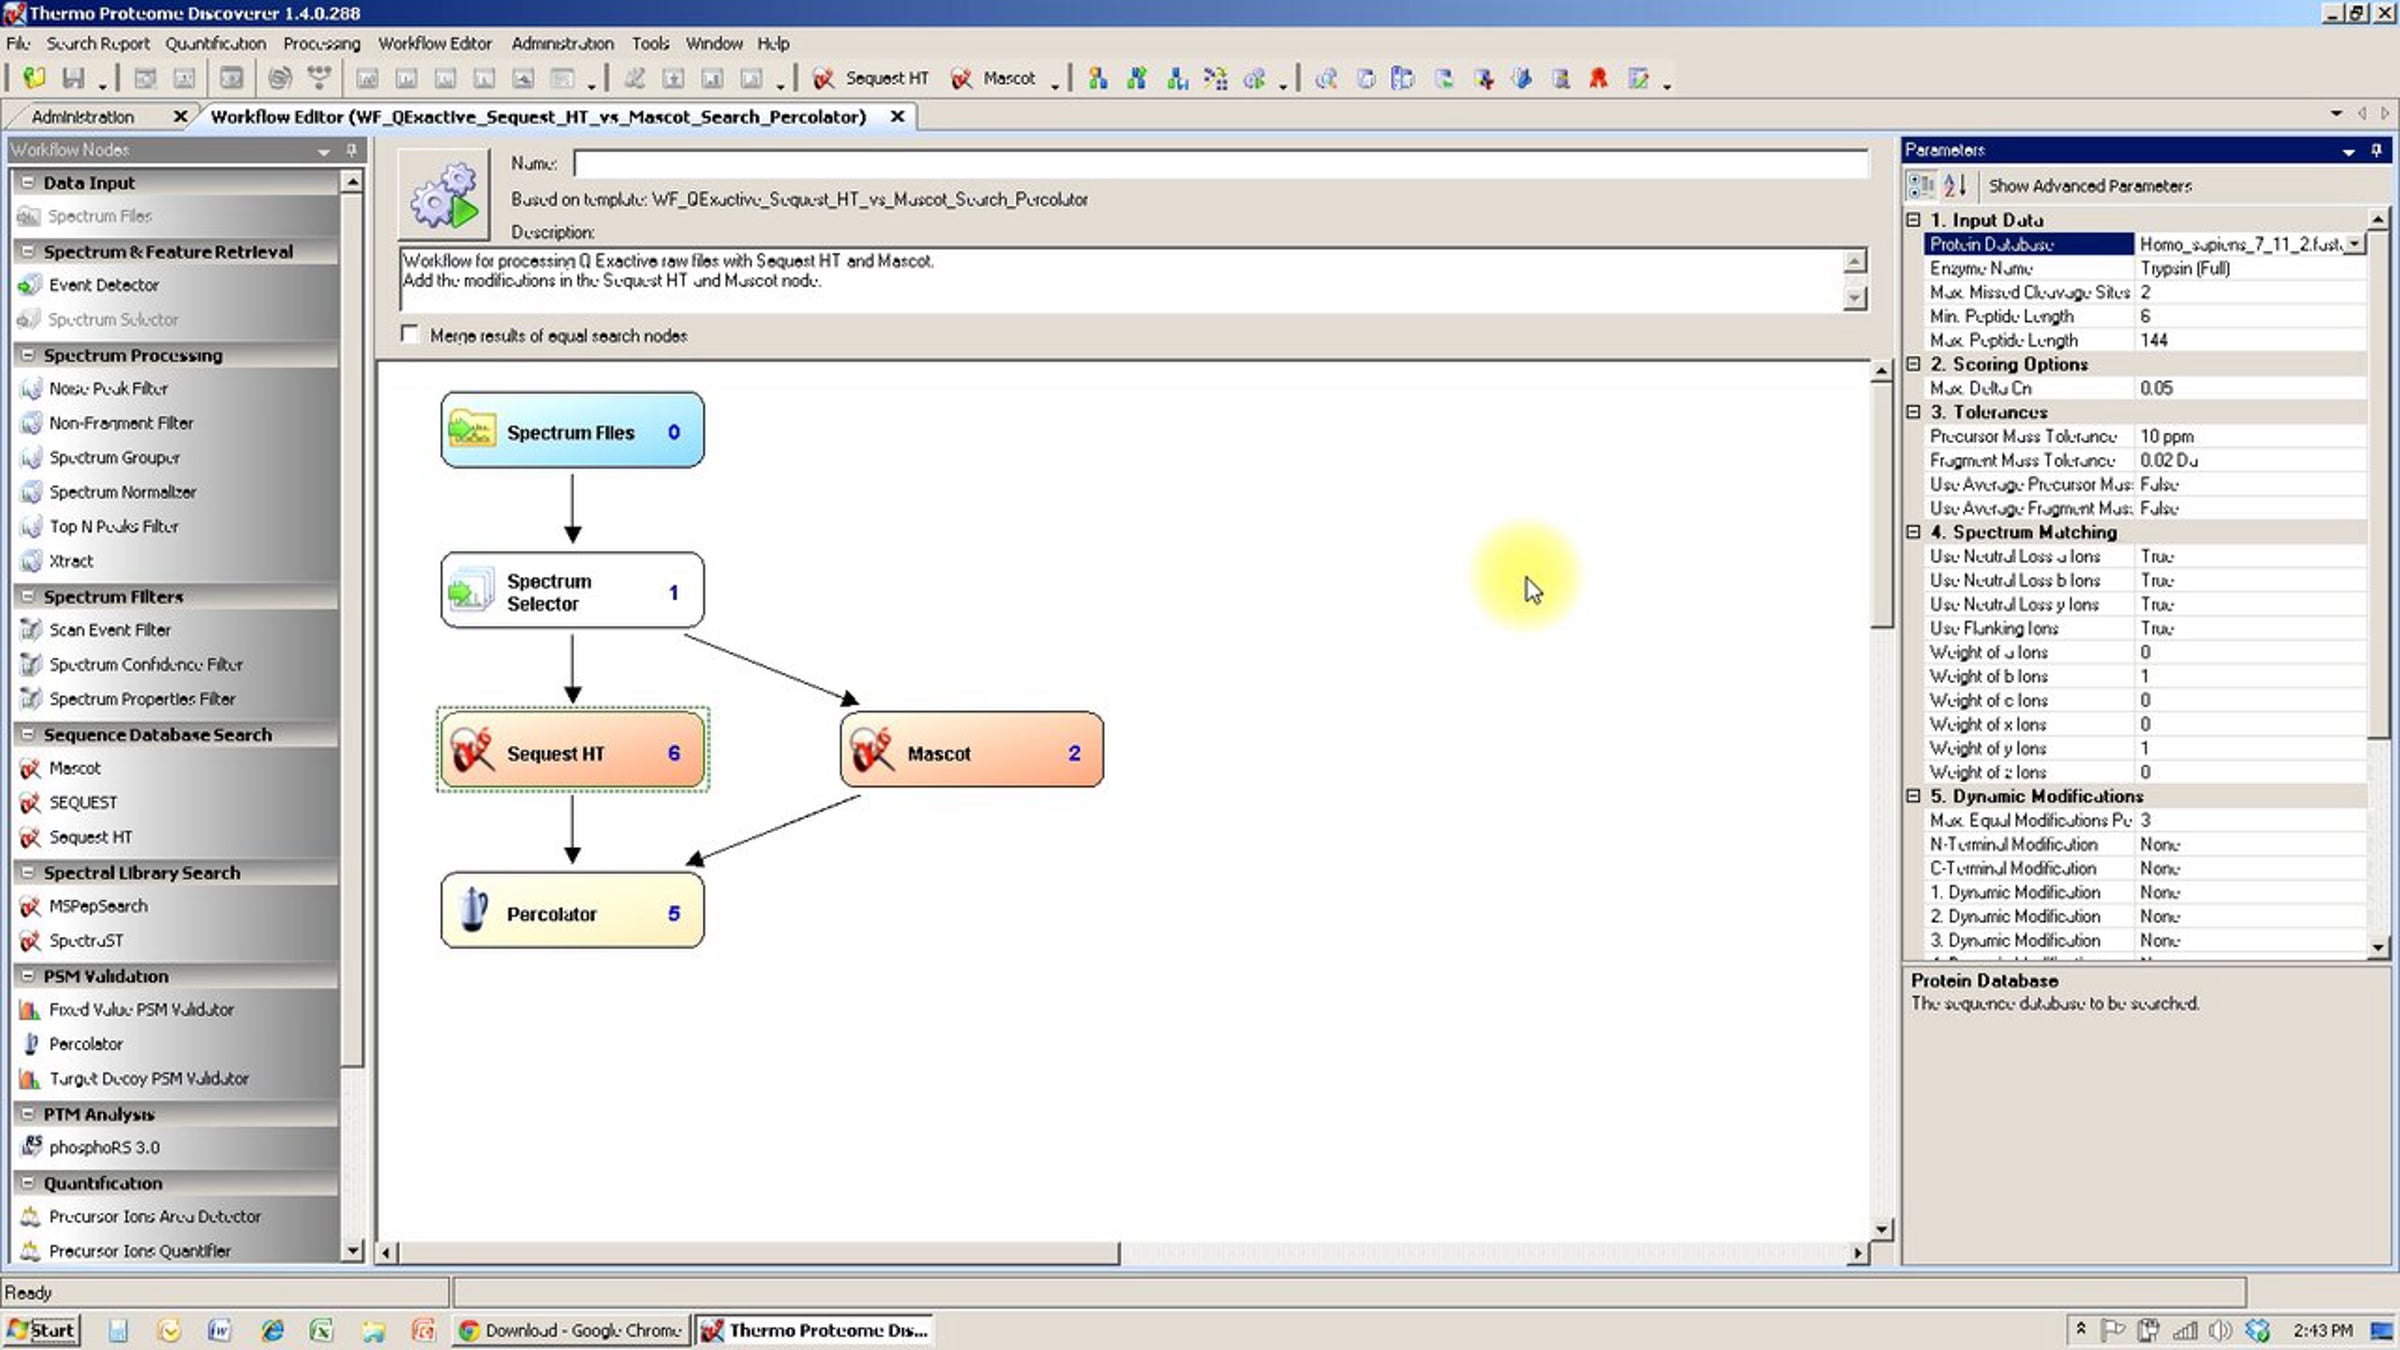The width and height of the screenshot is (2400, 1350).
Task: Click the Save icon in toolbar
Action: [73, 78]
